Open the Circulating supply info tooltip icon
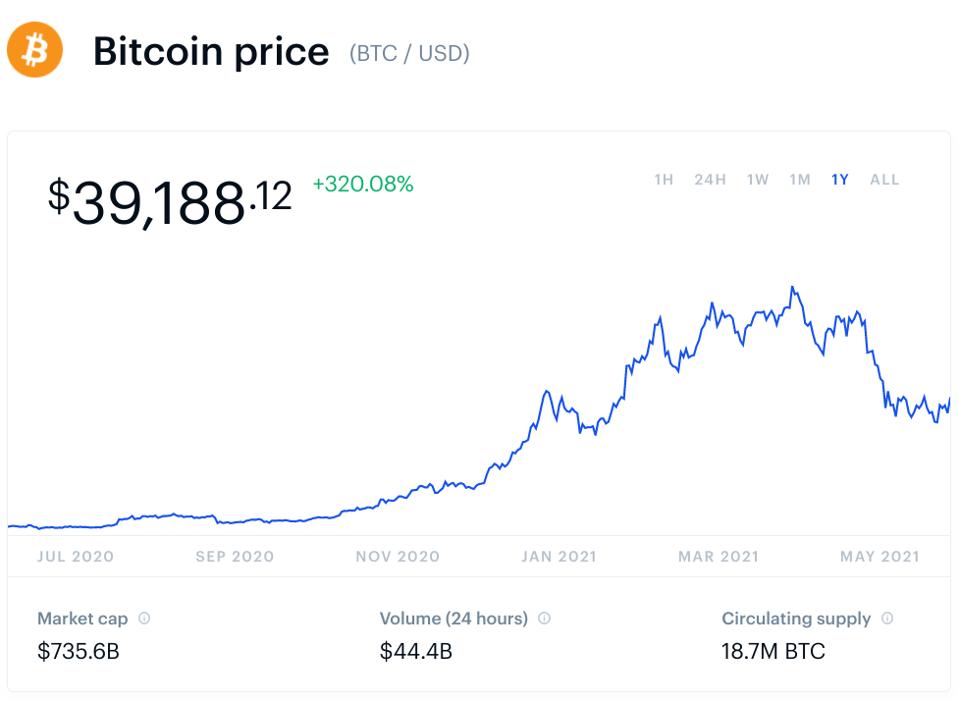The height and width of the screenshot is (702, 959). [886, 618]
